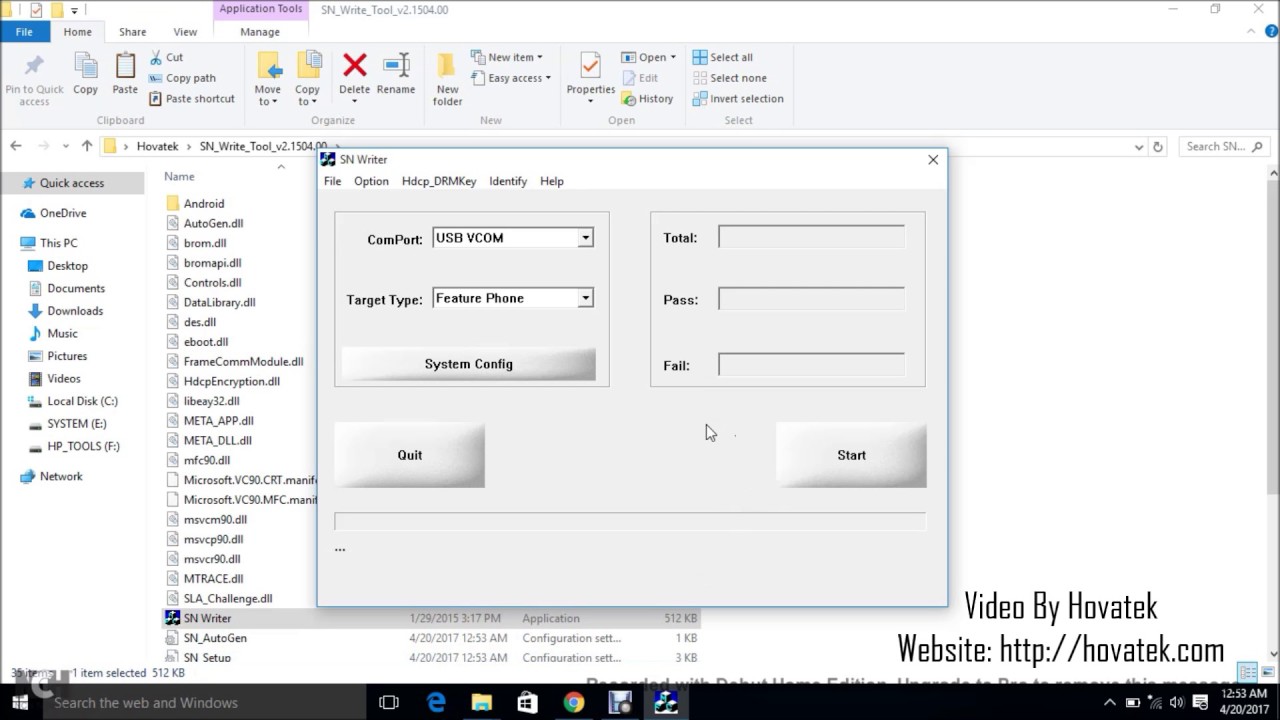The width and height of the screenshot is (1280, 720).
Task: Open Windows Store taskbar icon
Action: 527,702
